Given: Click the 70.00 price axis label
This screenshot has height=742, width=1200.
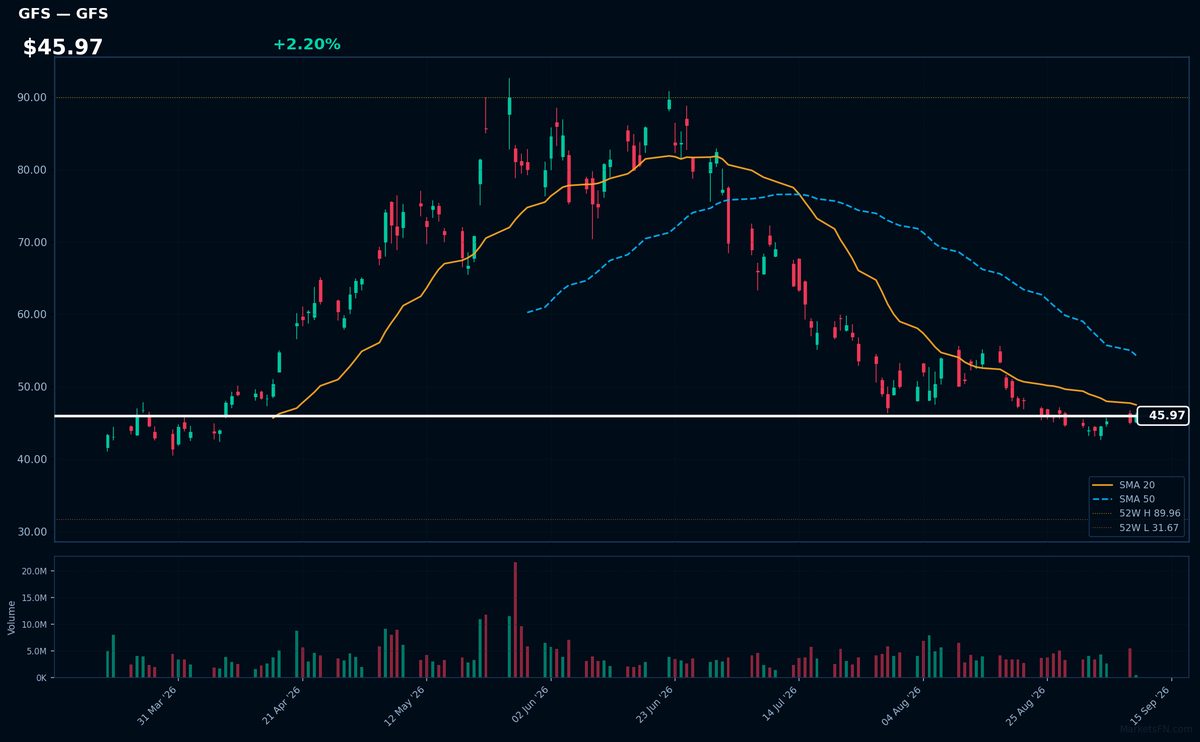Looking at the screenshot, I should [x=33, y=243].
